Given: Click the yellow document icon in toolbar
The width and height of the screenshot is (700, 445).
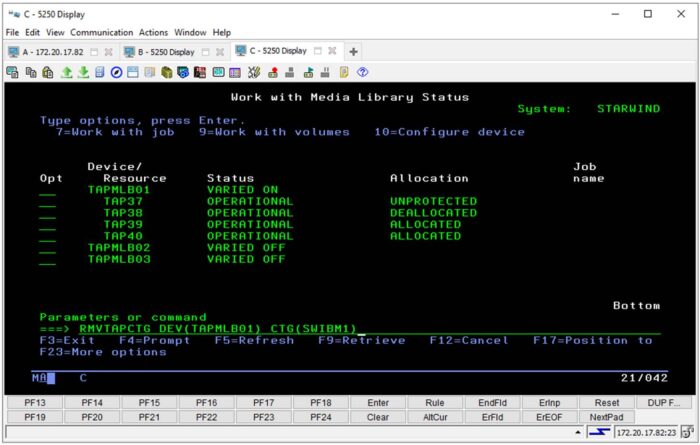Looking at the screenshot, I should tap(343, 72).
